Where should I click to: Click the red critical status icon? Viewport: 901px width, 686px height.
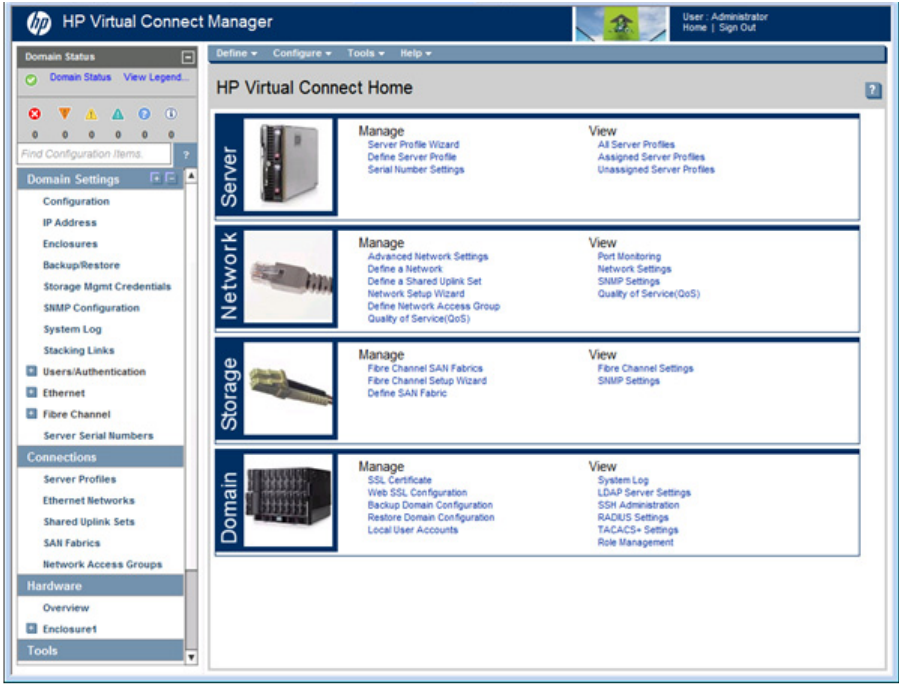[x=35, y=114]
